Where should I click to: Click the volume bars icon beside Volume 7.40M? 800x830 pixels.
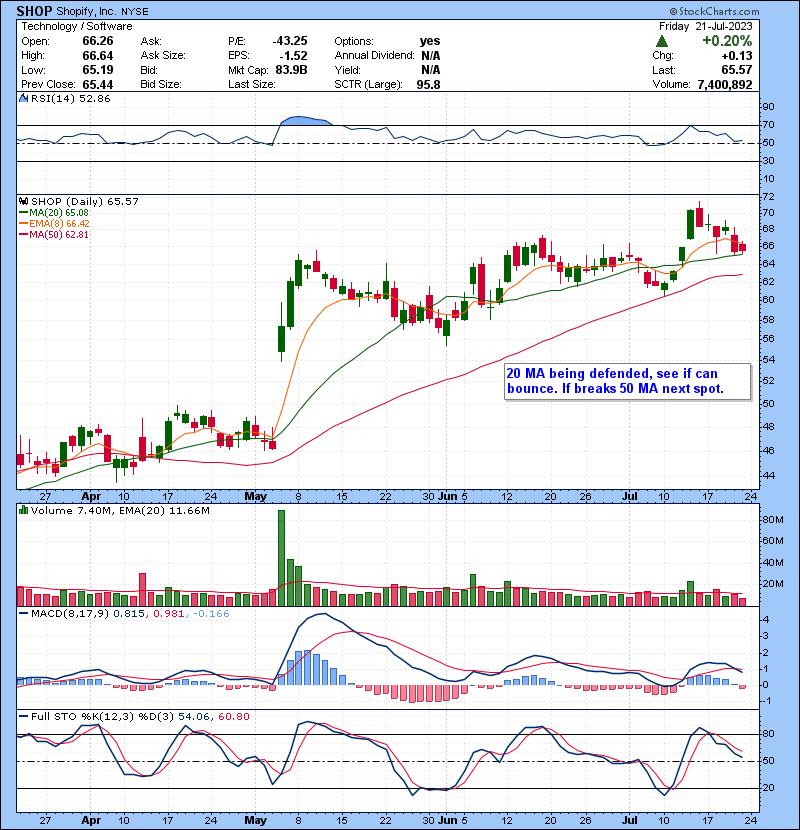(x=23, y=510)
